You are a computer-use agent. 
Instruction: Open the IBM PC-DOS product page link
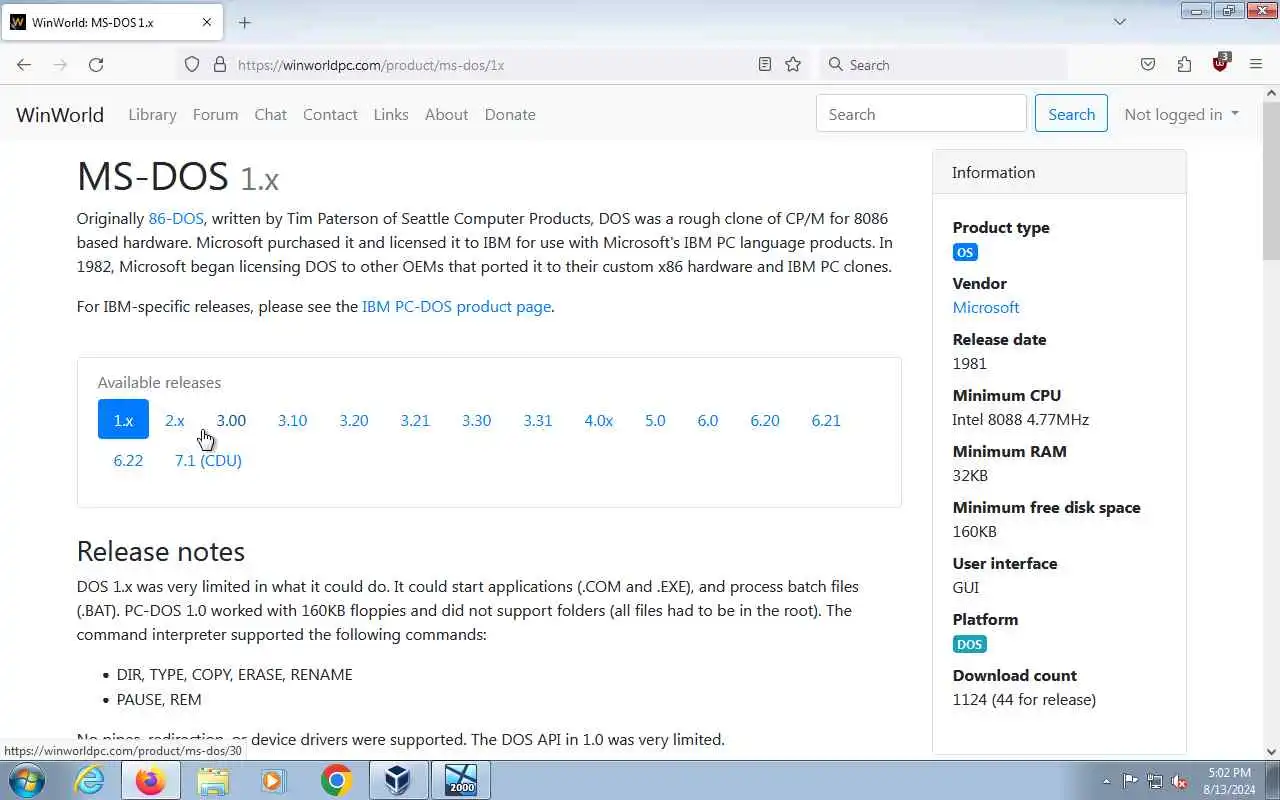[x=456, y=306]
